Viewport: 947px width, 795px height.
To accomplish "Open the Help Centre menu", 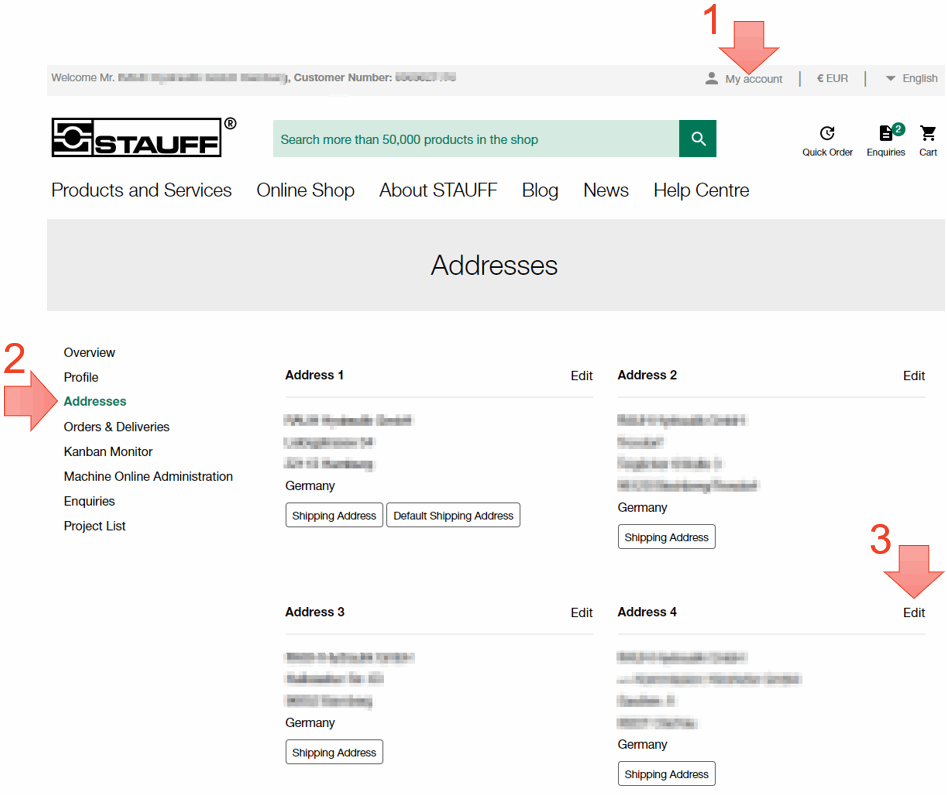I will pyautogui.click(x=701, y=190).
